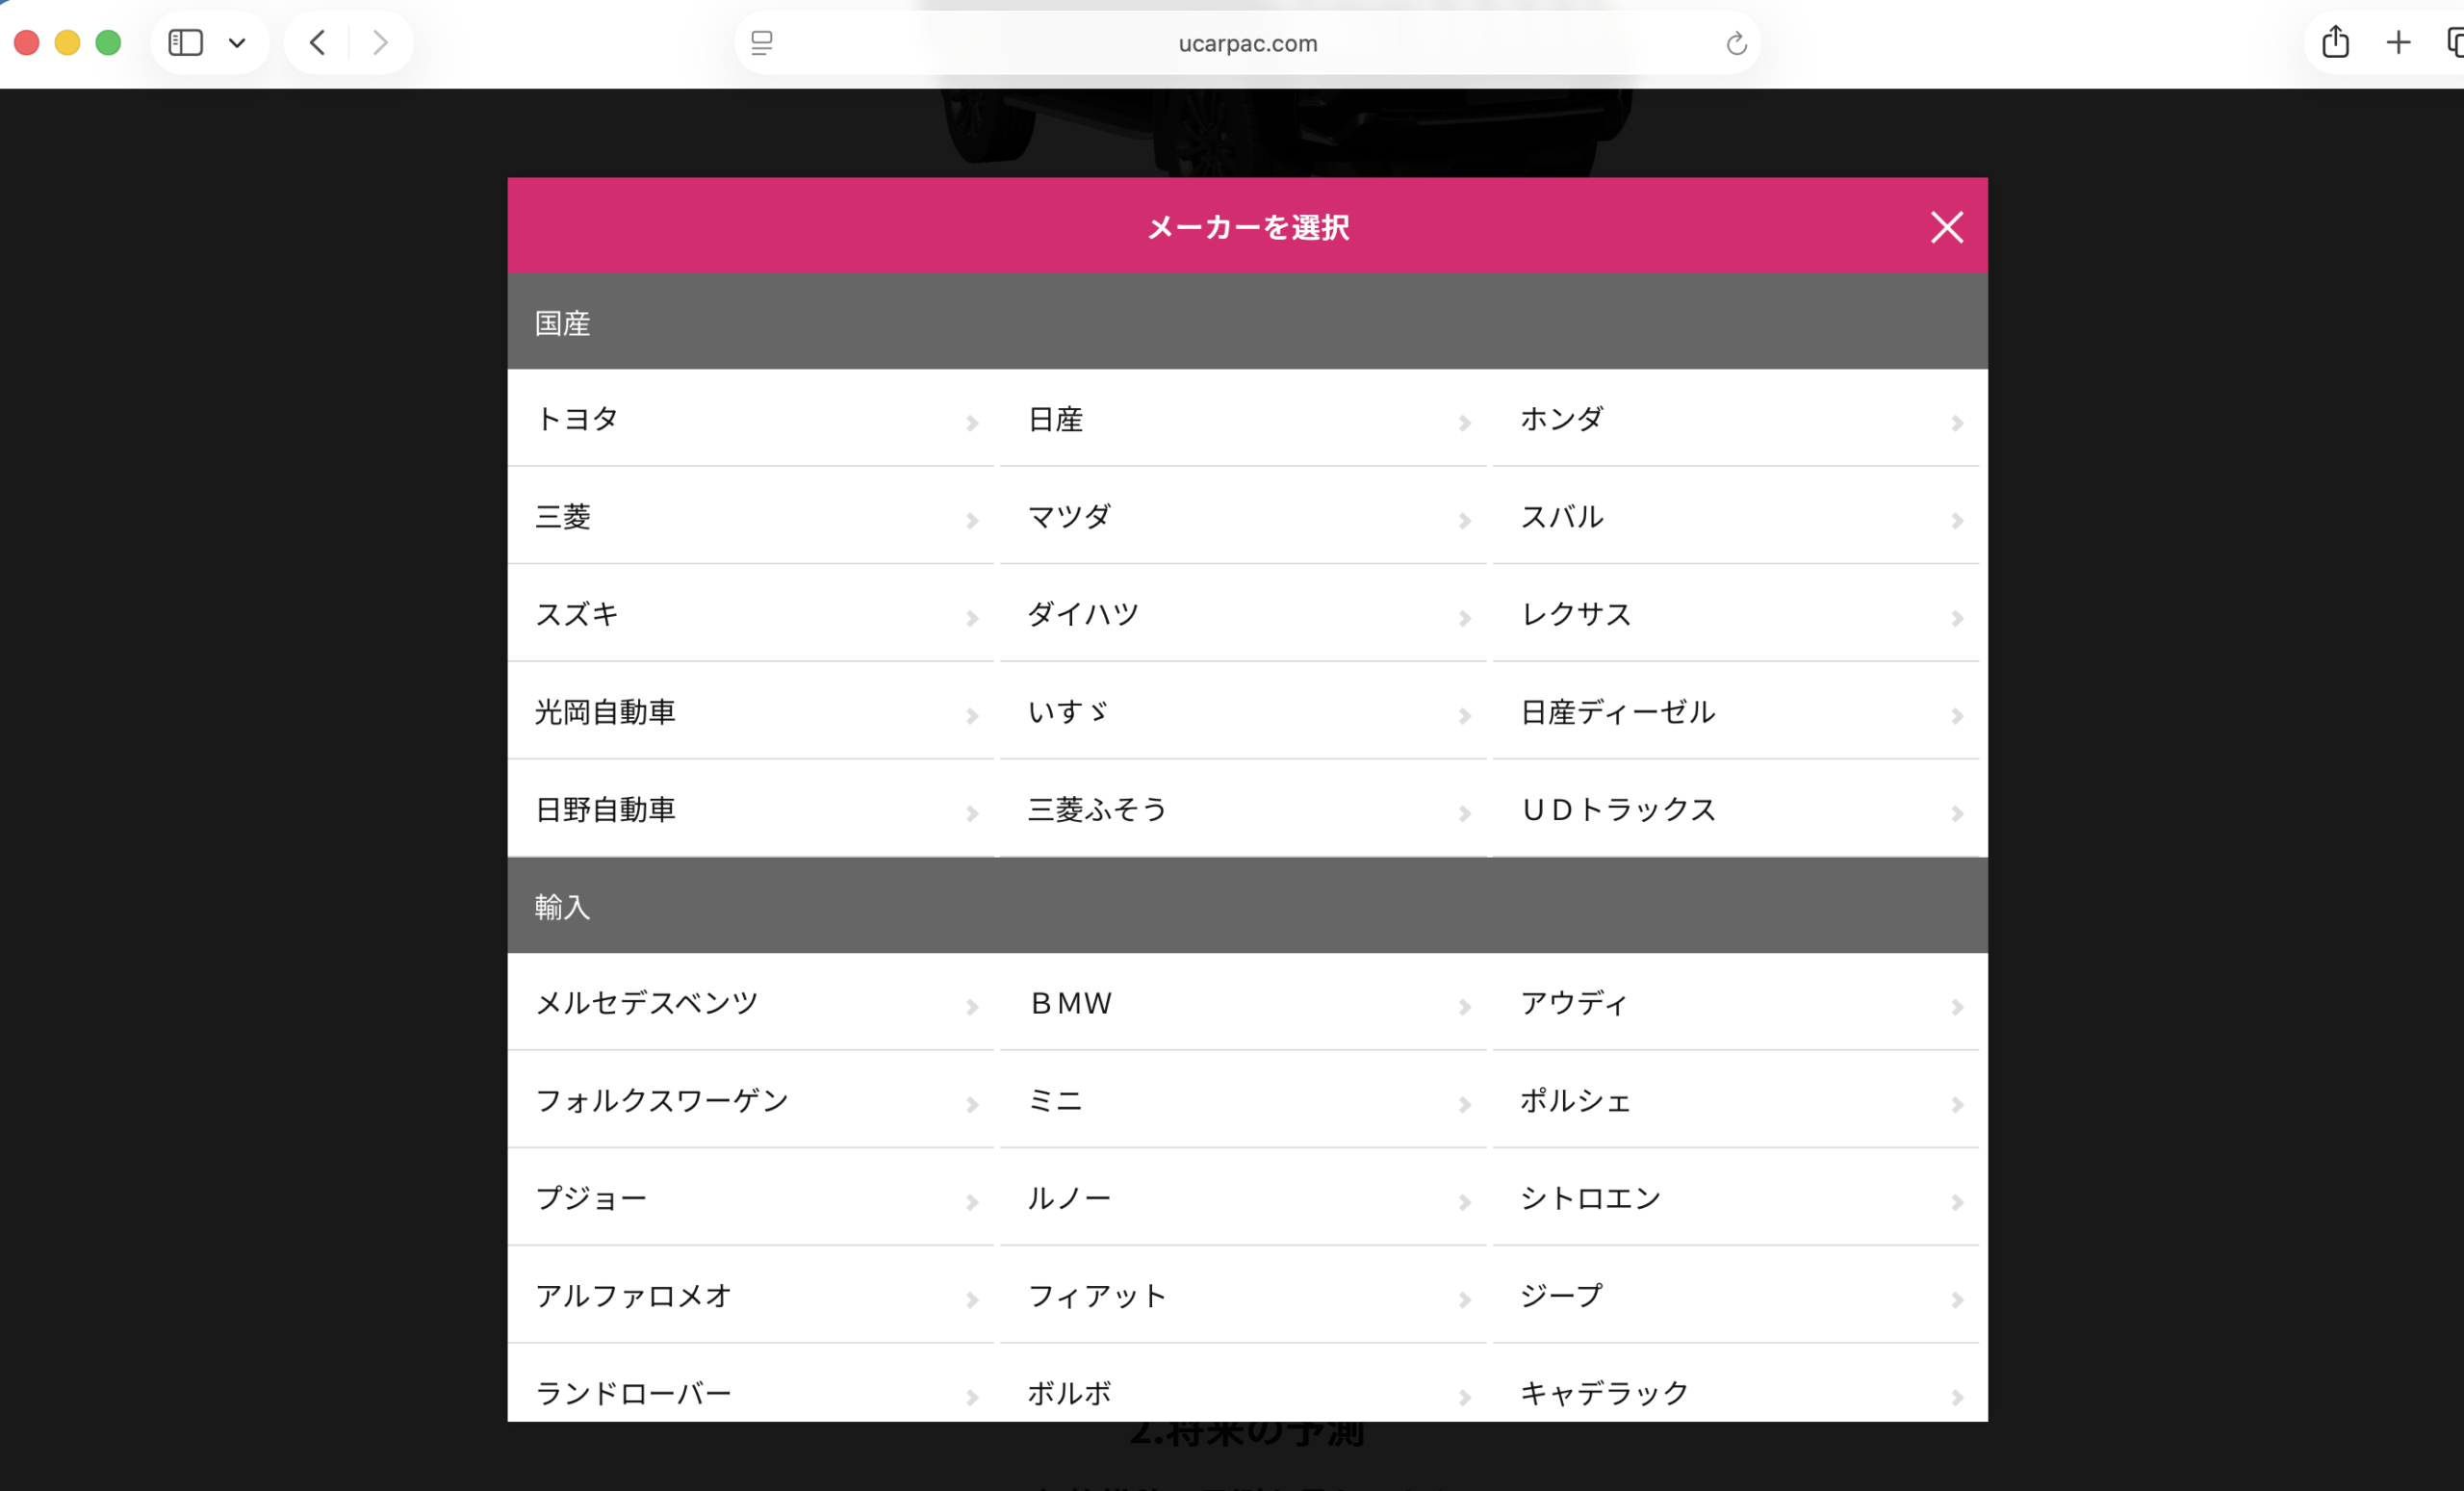Choose メルセデスベンツ from imports
The width and height of the screenshot is (2464, 1491).
pyautogui.click(x=751, y=1003)
